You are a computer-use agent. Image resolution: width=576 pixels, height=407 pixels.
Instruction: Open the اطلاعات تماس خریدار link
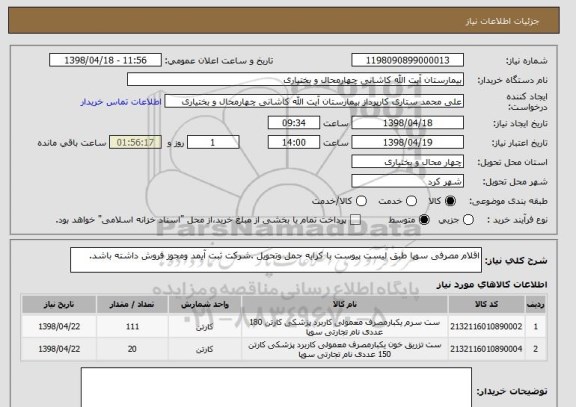121,102
